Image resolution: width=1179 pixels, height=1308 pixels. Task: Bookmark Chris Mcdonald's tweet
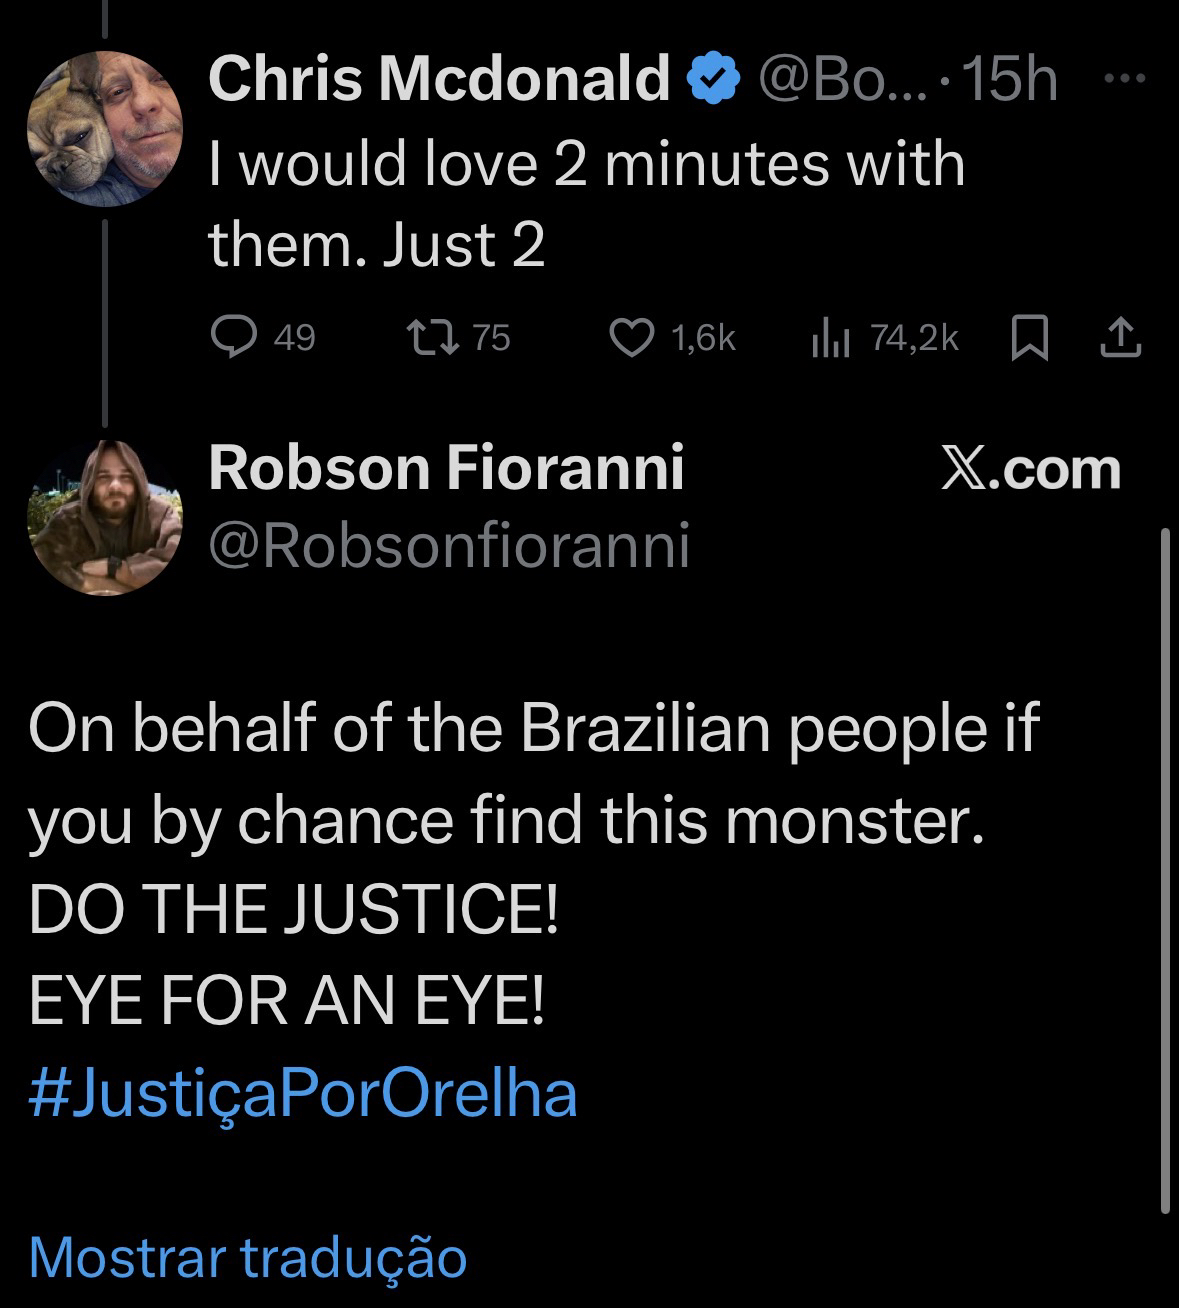[x=1028, y=338]
